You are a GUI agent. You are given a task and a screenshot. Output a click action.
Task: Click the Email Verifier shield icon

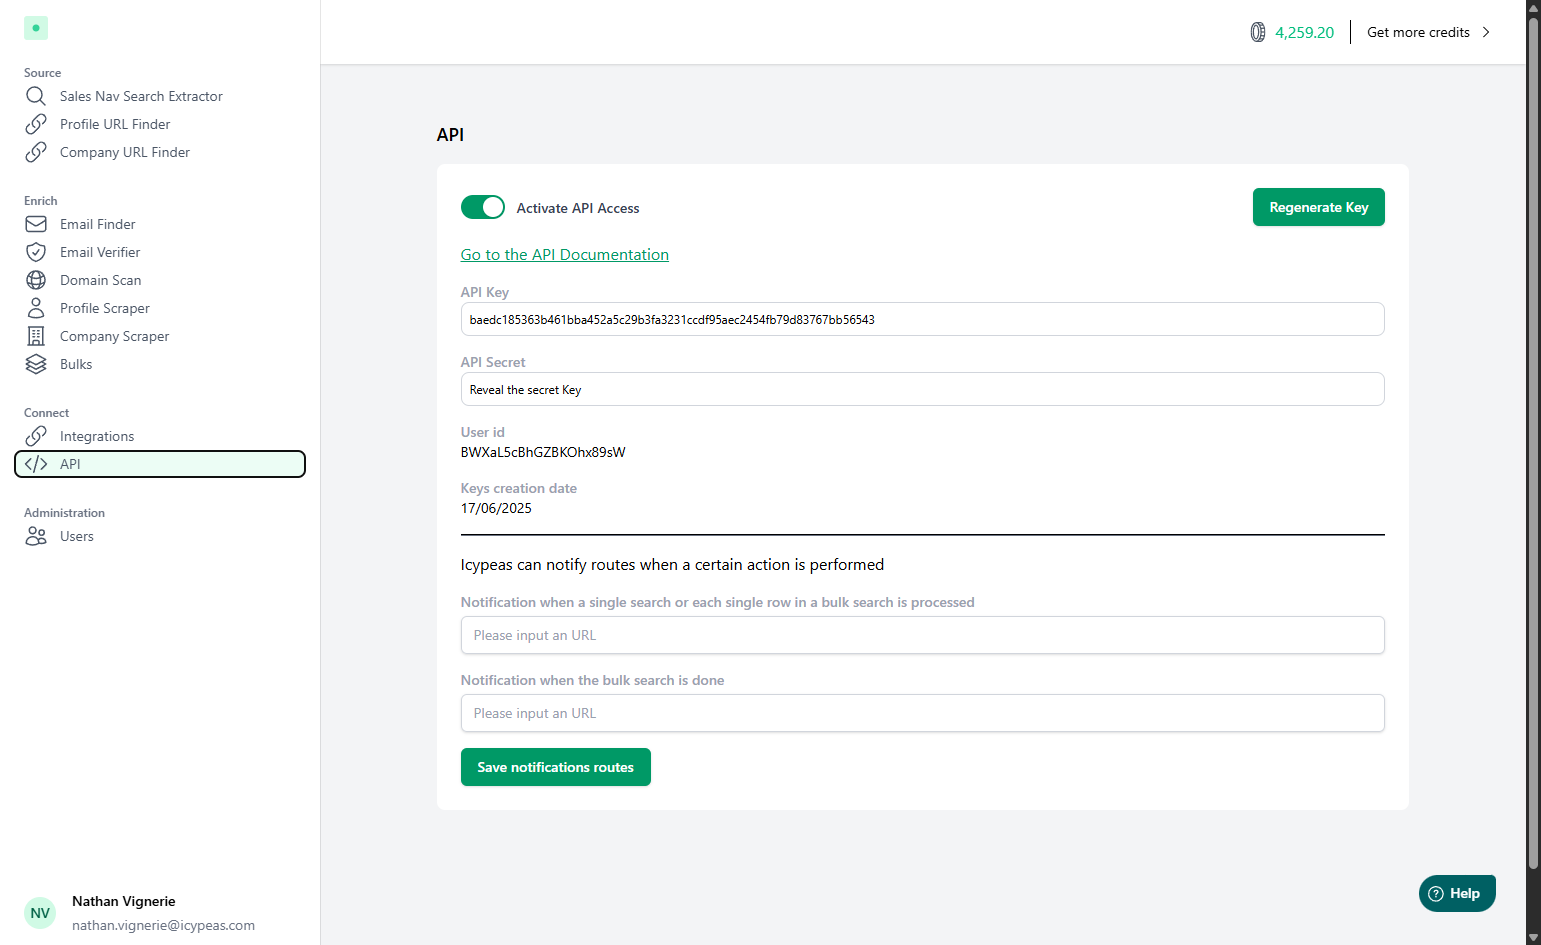36,252
